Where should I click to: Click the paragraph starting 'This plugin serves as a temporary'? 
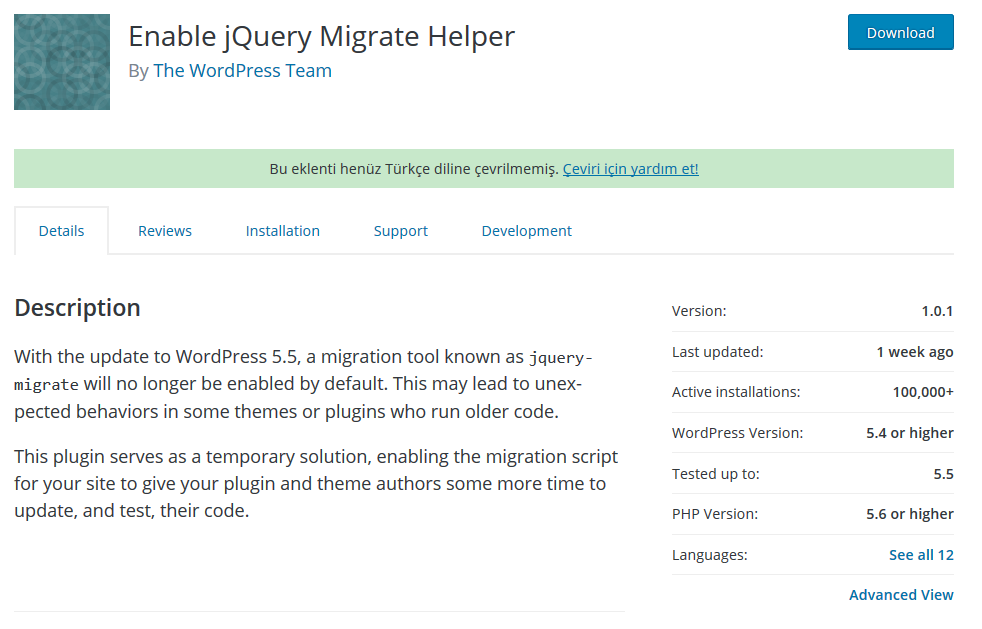pos(316,484)
